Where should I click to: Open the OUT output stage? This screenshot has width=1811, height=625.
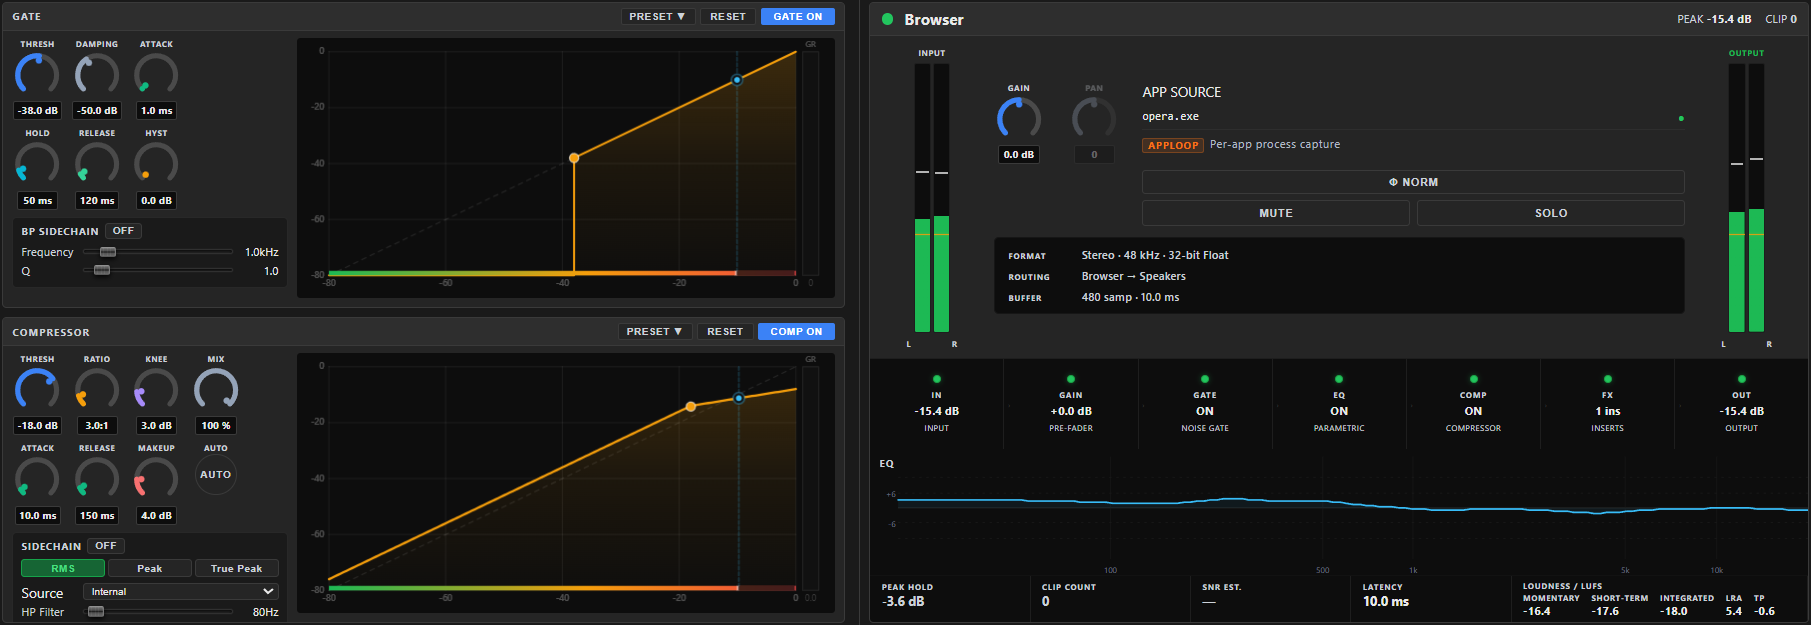[1741, 403]
